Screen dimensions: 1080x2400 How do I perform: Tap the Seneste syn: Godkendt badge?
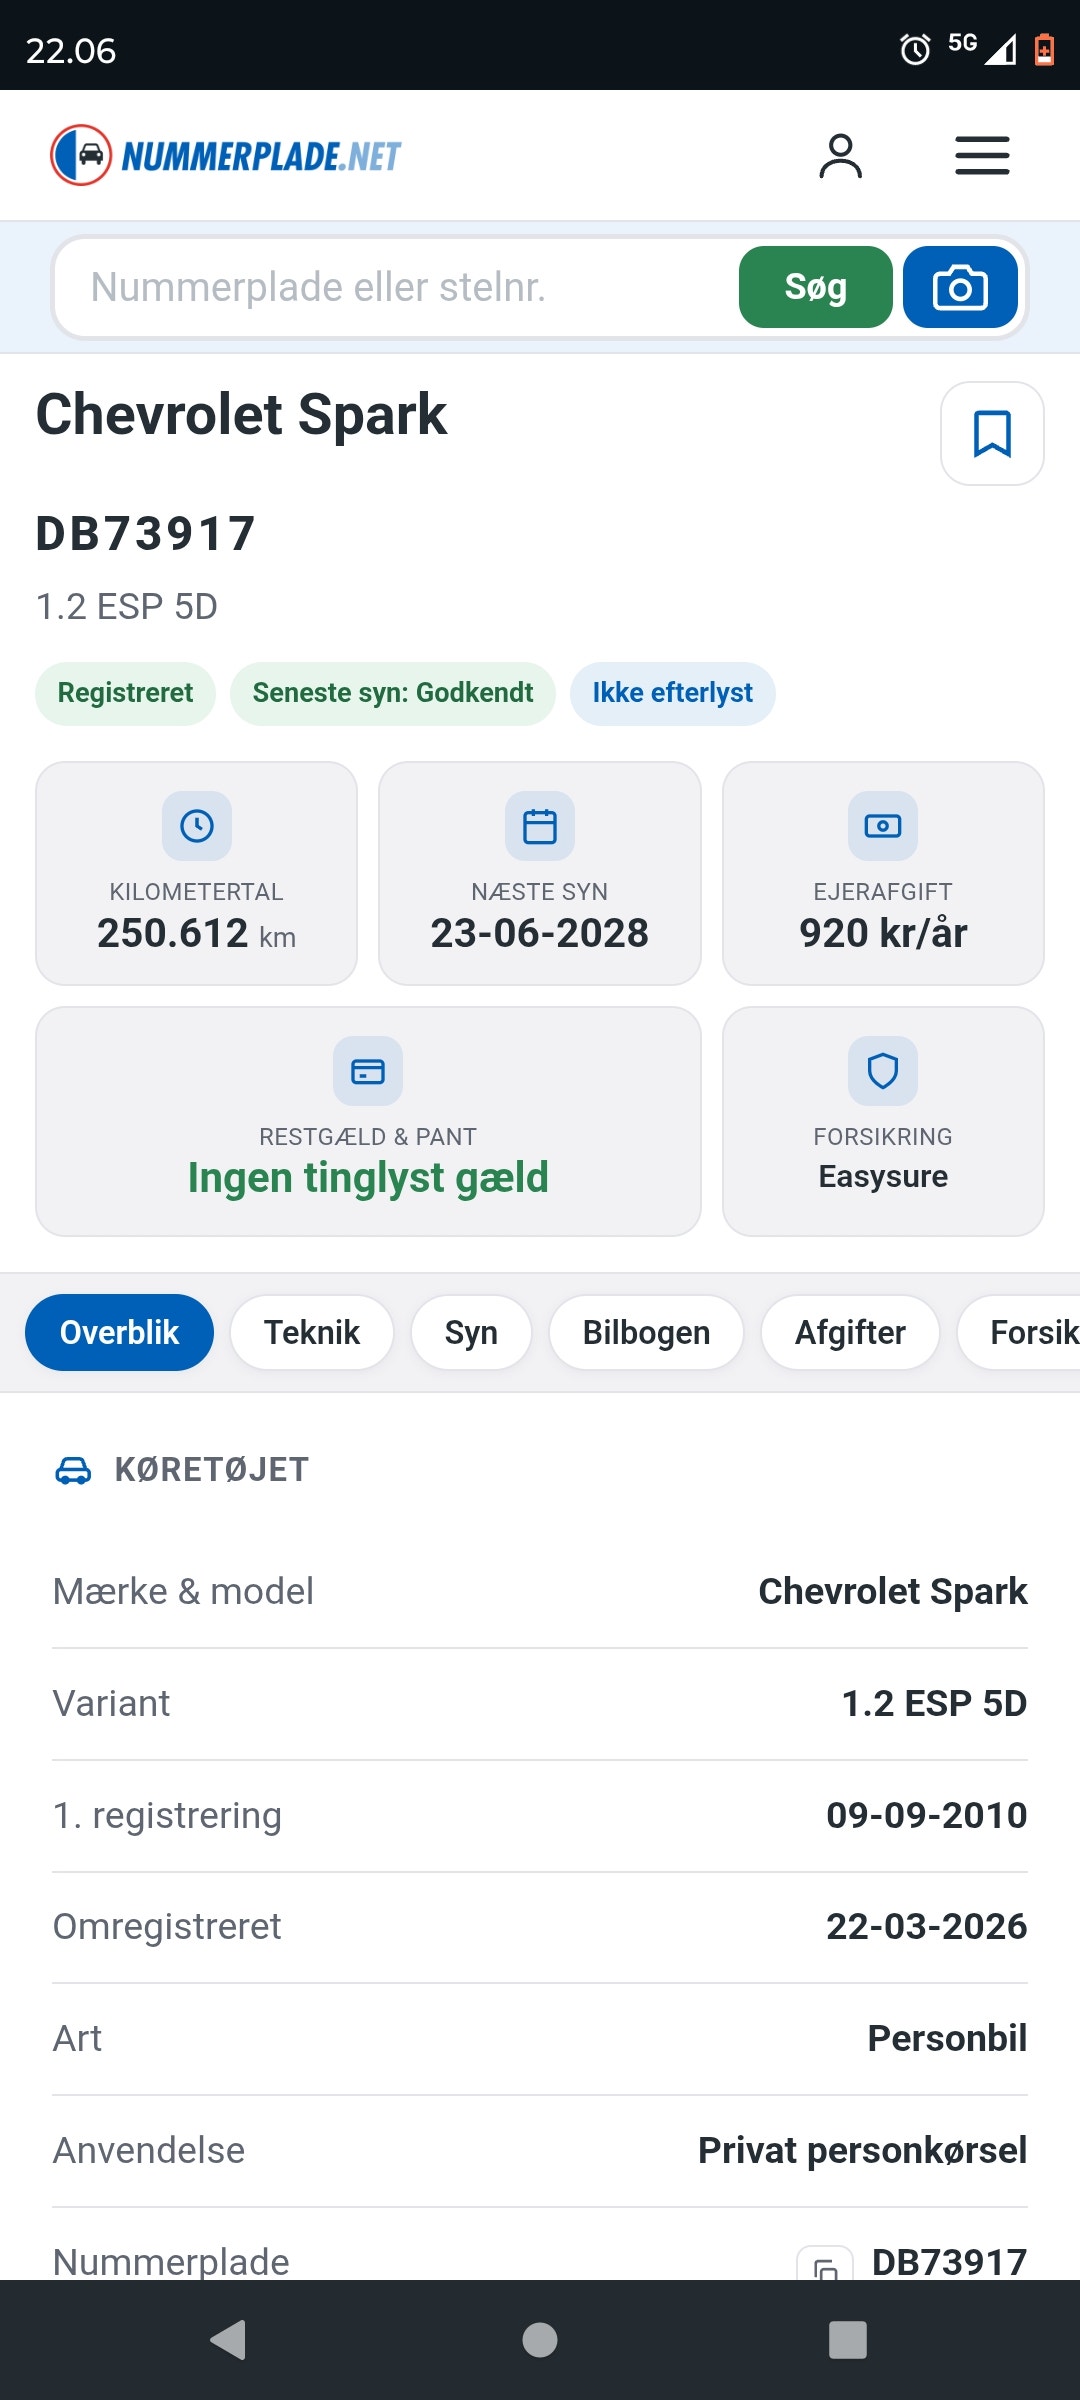393,693
